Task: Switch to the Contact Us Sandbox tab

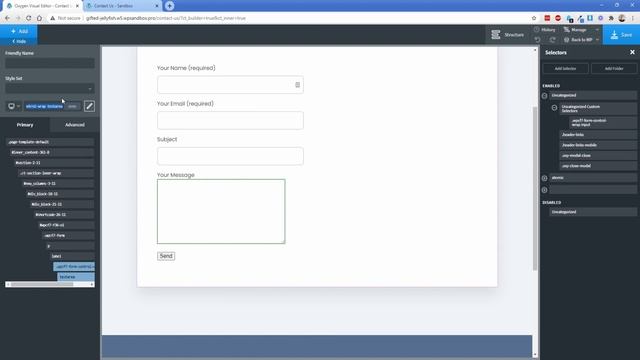Action: click(x=122, y=6)
